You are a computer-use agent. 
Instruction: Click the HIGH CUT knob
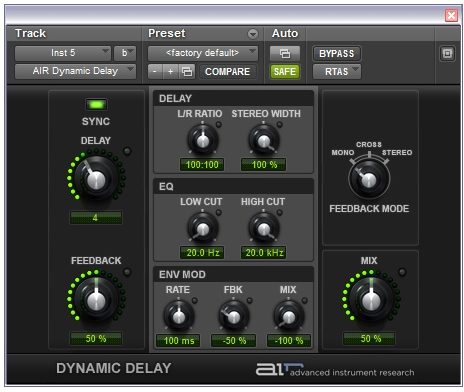264,228
